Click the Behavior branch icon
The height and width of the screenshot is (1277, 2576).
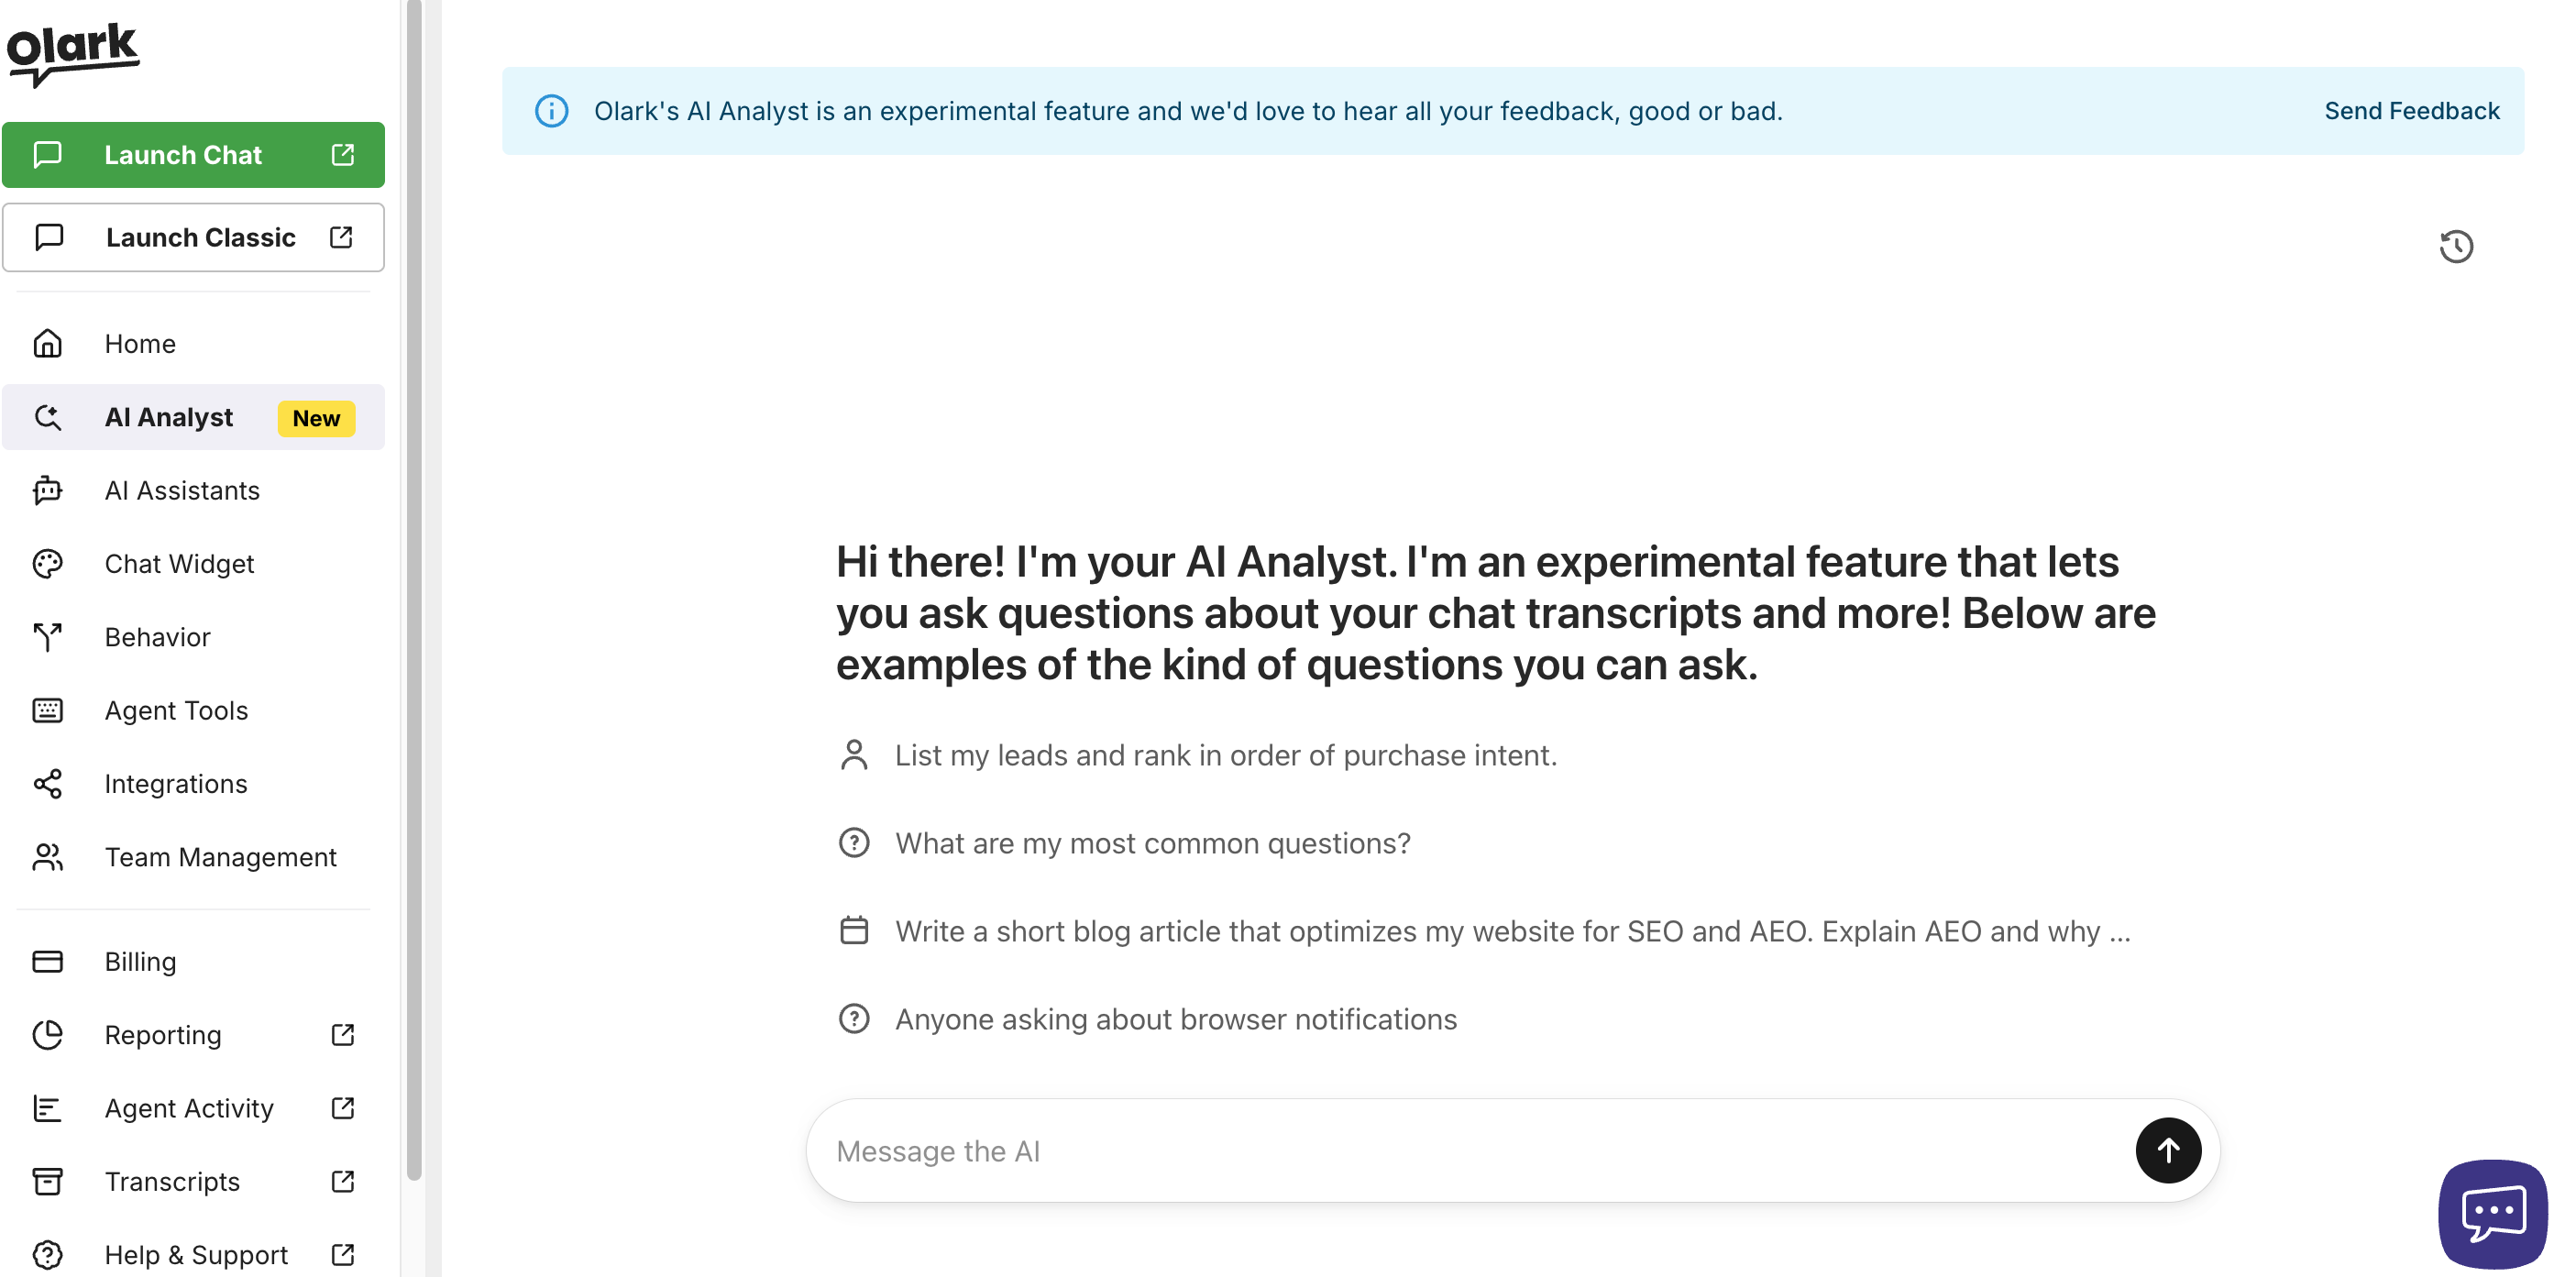click(47, 637)
